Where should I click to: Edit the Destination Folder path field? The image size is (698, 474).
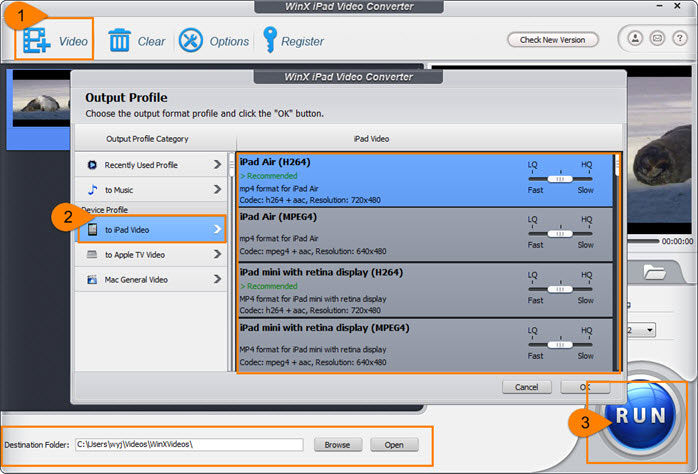(x=189, y=444)
